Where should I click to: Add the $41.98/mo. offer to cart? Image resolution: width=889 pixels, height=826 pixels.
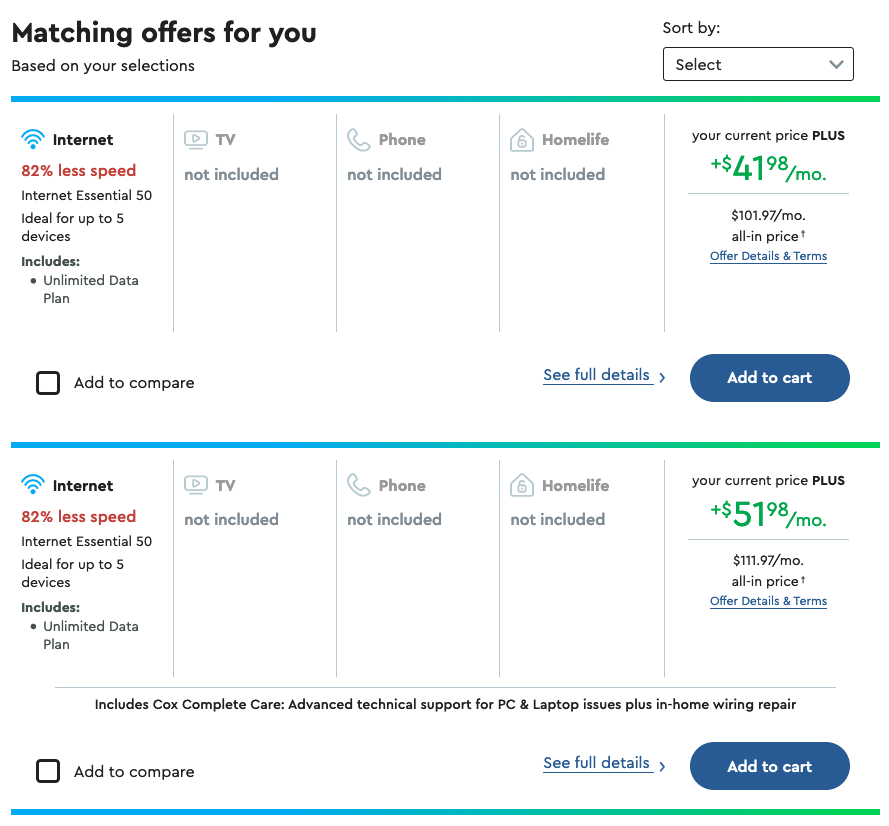pos(769,378)
